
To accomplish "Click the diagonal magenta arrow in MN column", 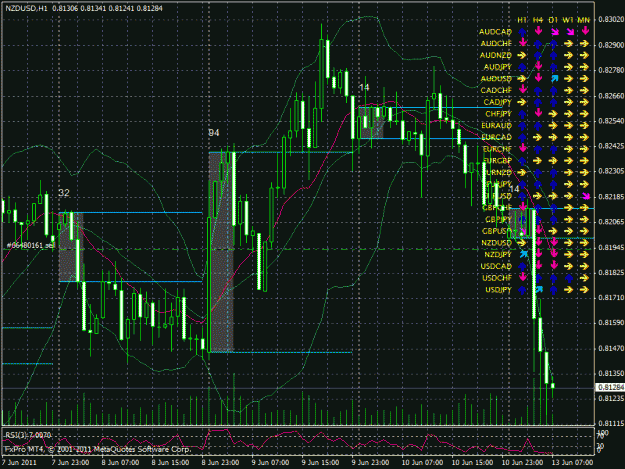I will [x=585, y=196].
